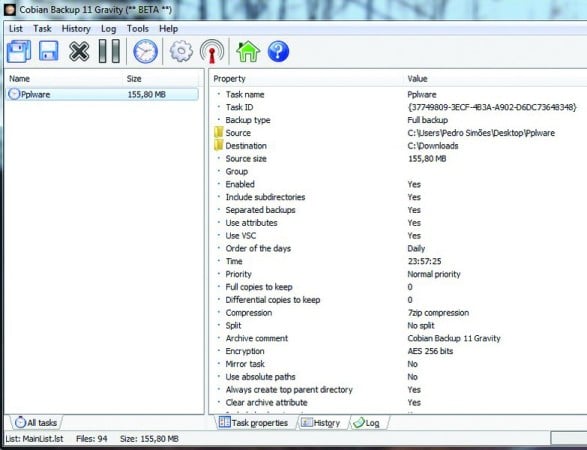Open the List menu
This screenshot has width=587, height=450.
16,29
